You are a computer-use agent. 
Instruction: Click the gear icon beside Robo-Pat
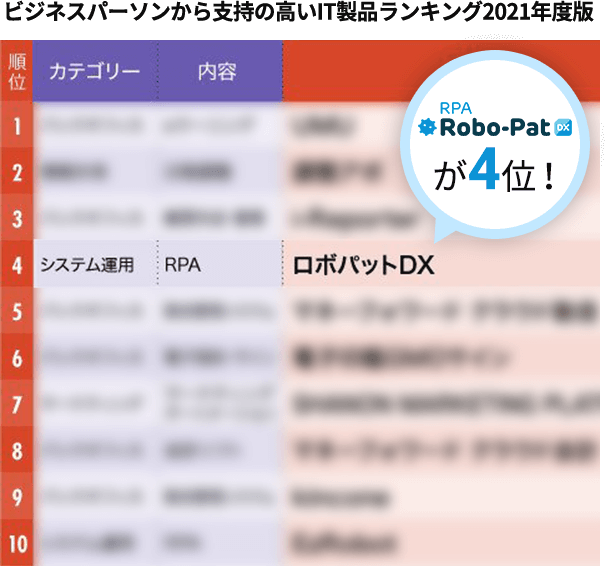point(427,127)
